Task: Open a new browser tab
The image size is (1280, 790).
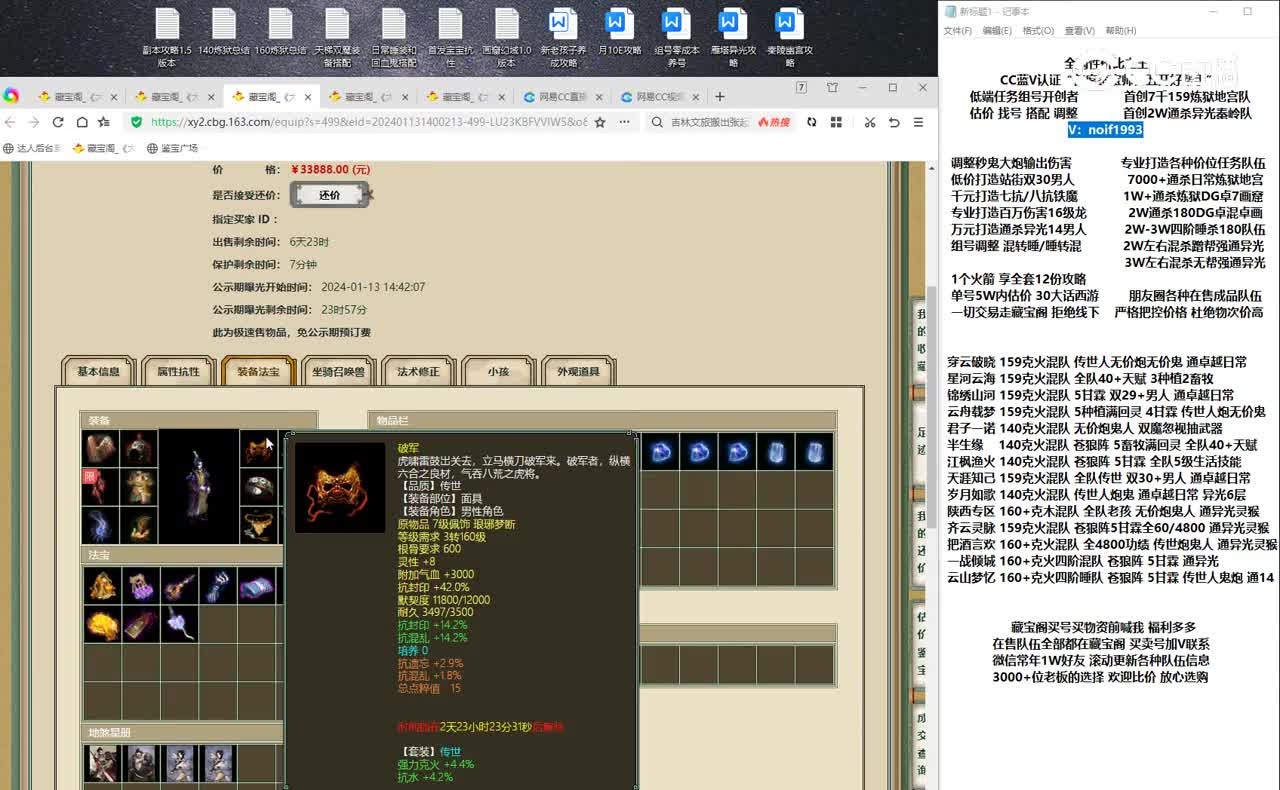Action: (x=720, y=96)
